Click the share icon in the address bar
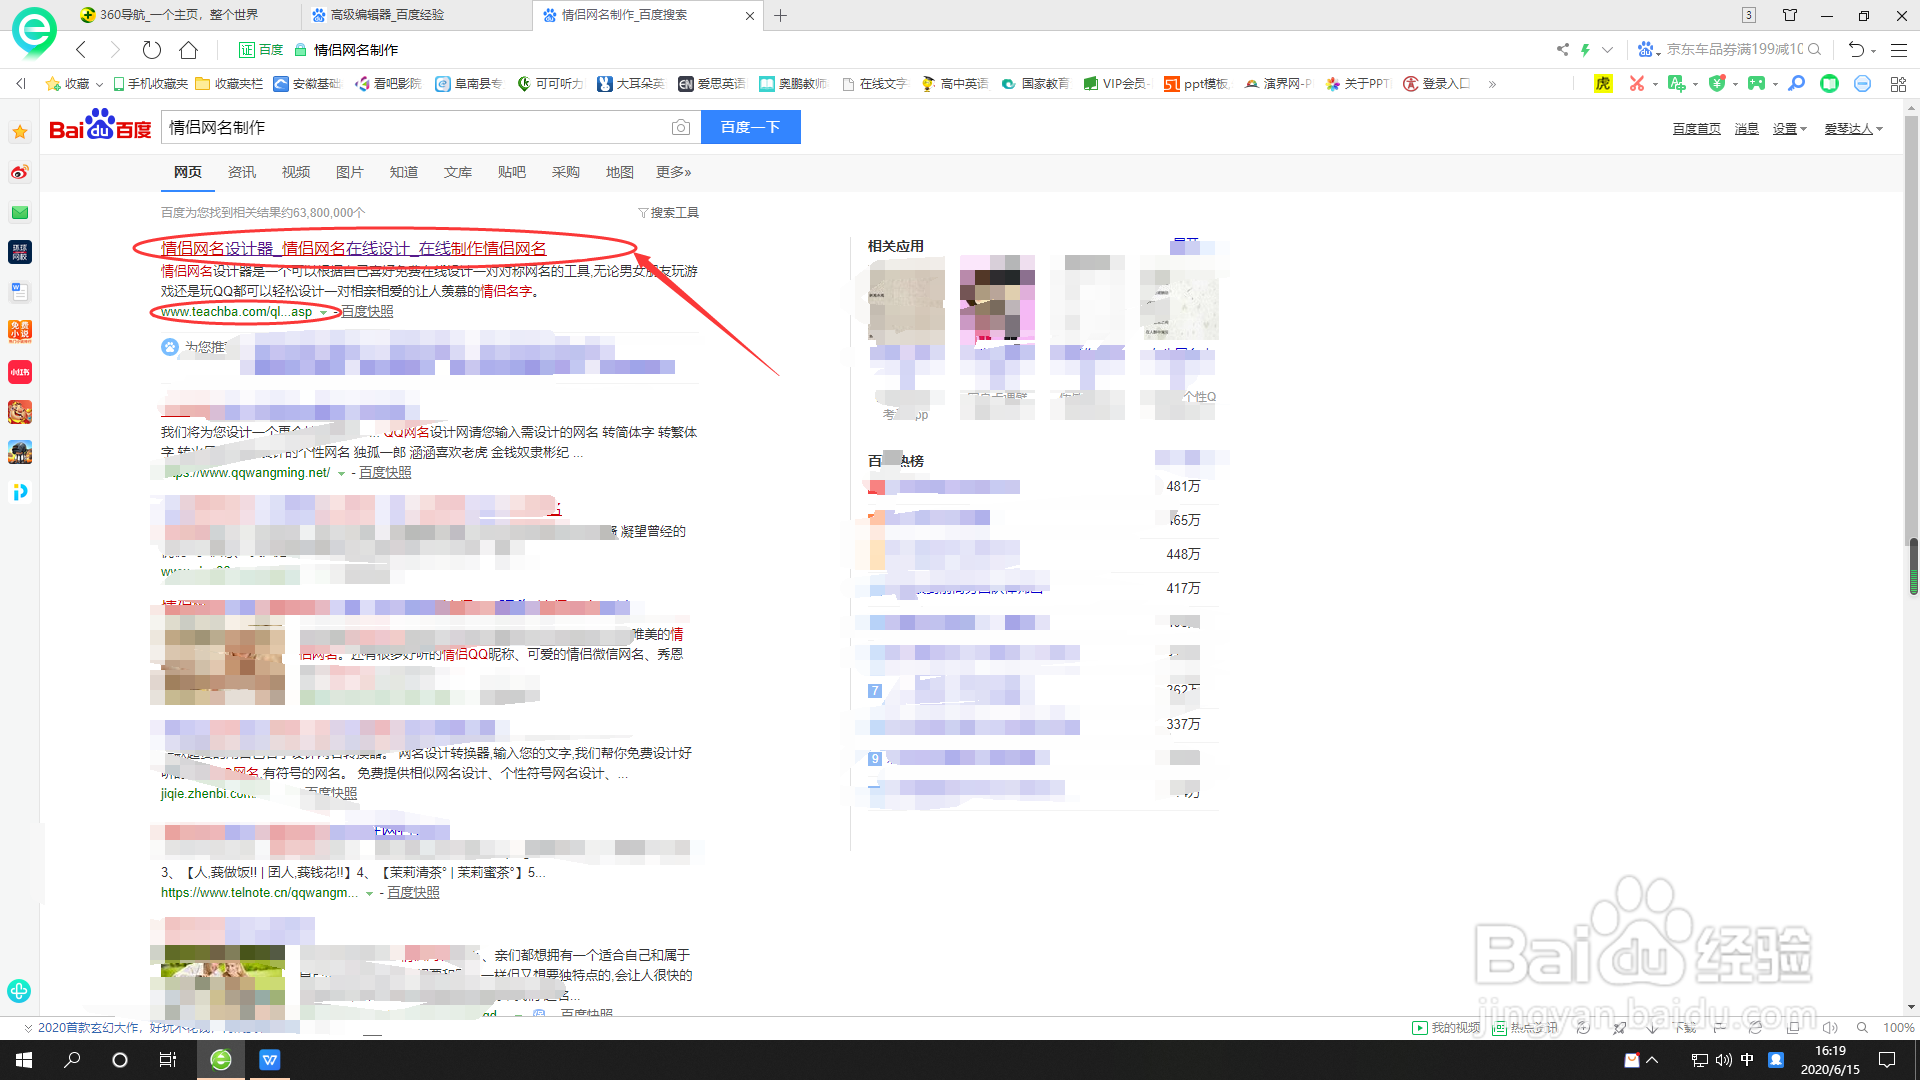This screenshot has width=1920, height=1080. pos(1562,49)
